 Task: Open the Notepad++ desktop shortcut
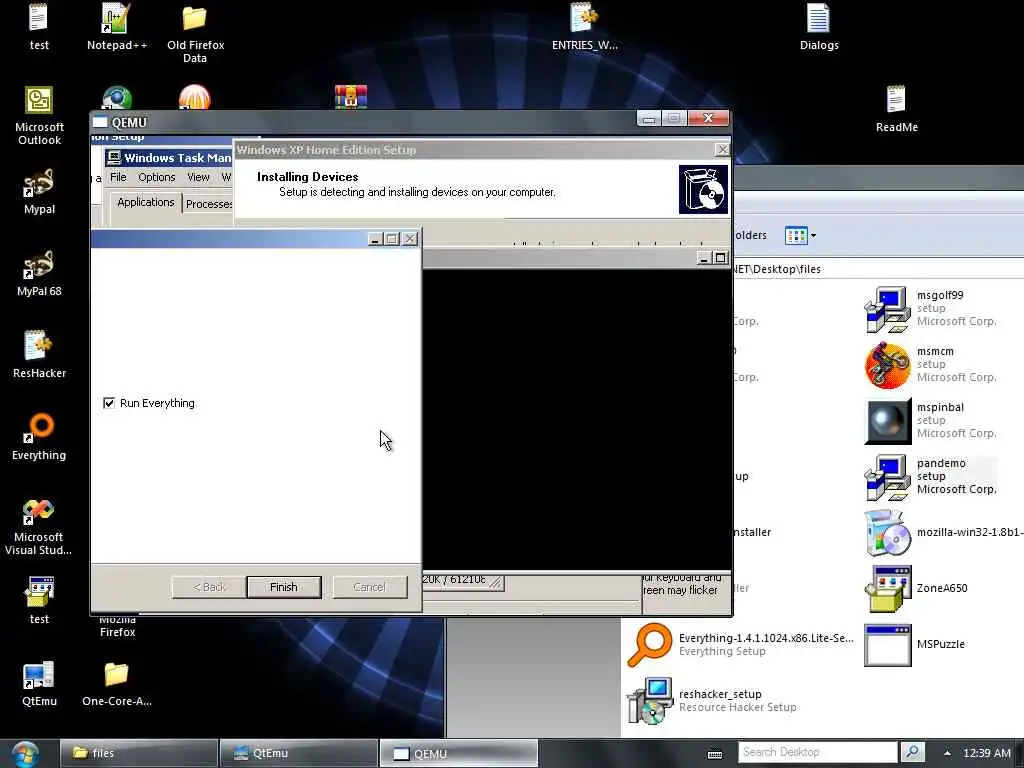[x=117, y=26]
